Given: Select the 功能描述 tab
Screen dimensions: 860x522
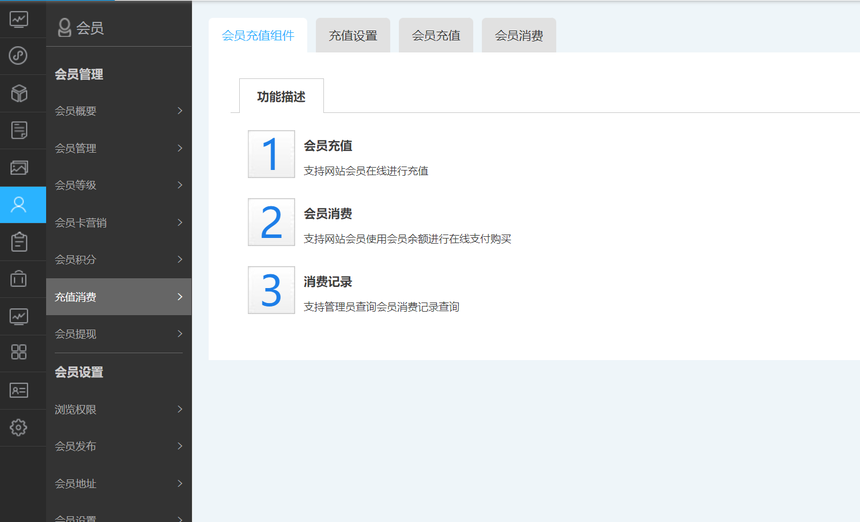Looking at the screenshot, I should 281,97.
